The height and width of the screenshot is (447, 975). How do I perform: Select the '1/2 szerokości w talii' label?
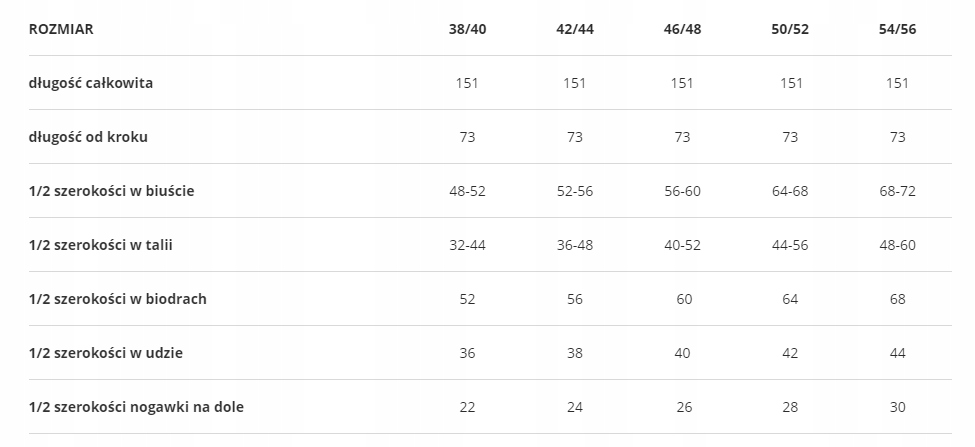point(101,245)
